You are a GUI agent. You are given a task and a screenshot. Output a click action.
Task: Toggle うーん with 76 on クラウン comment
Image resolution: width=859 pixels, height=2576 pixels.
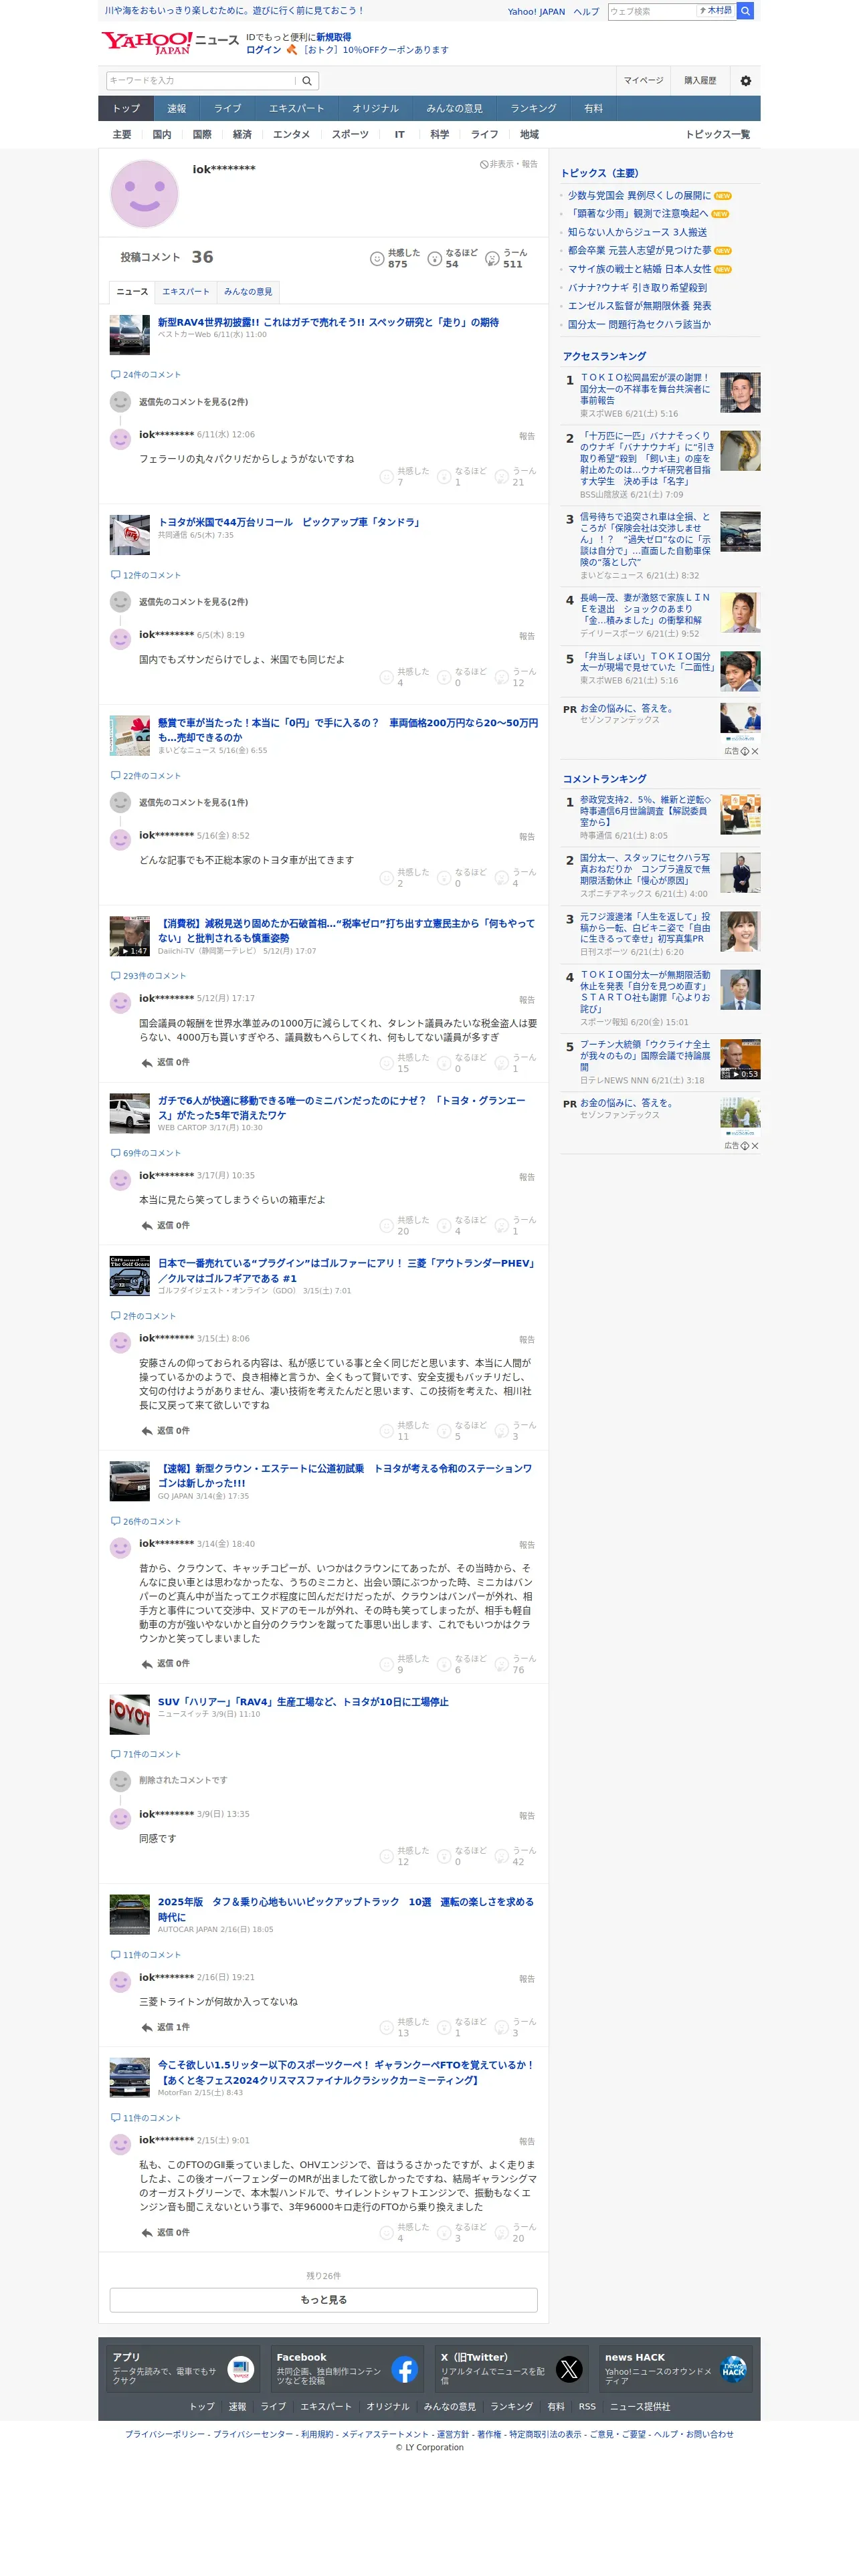(502, 1664)
